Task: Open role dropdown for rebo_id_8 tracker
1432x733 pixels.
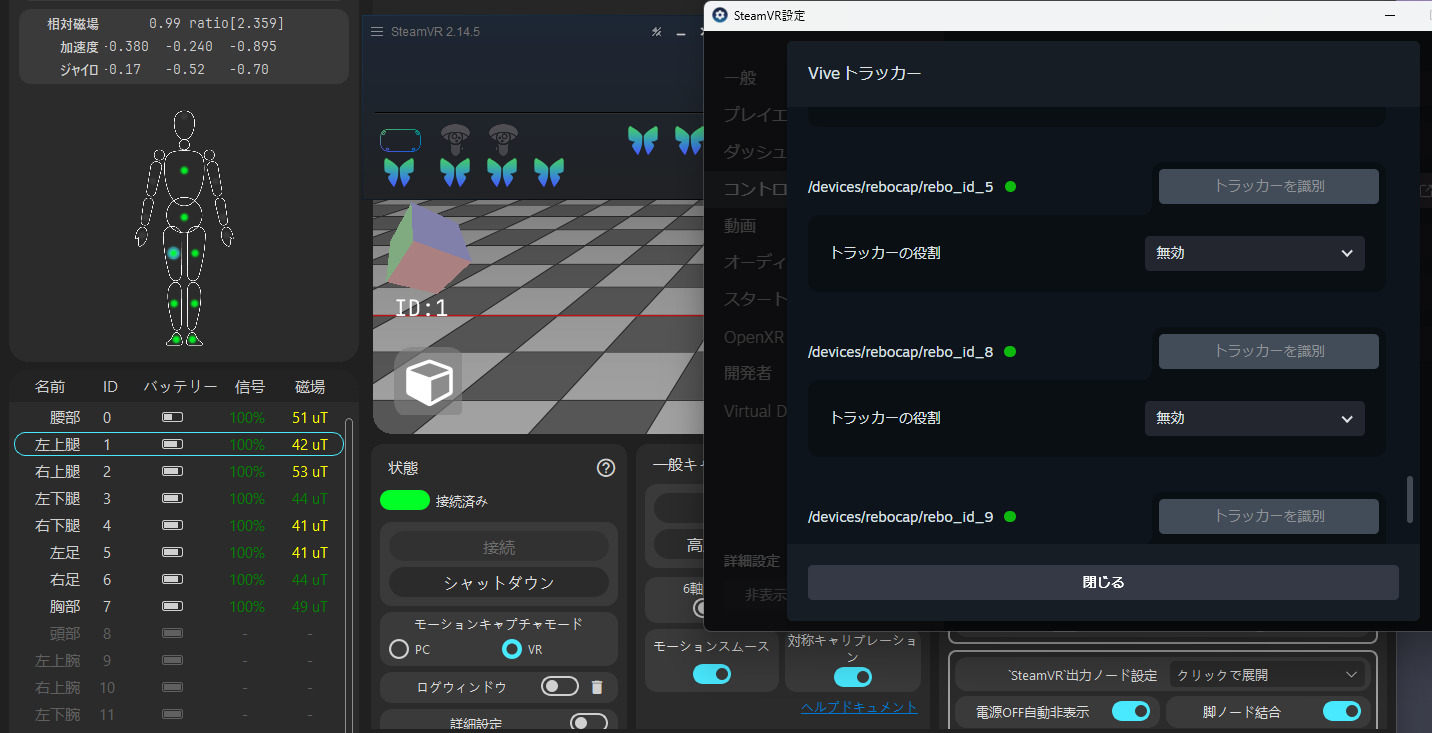Action: coord(1254,418)
